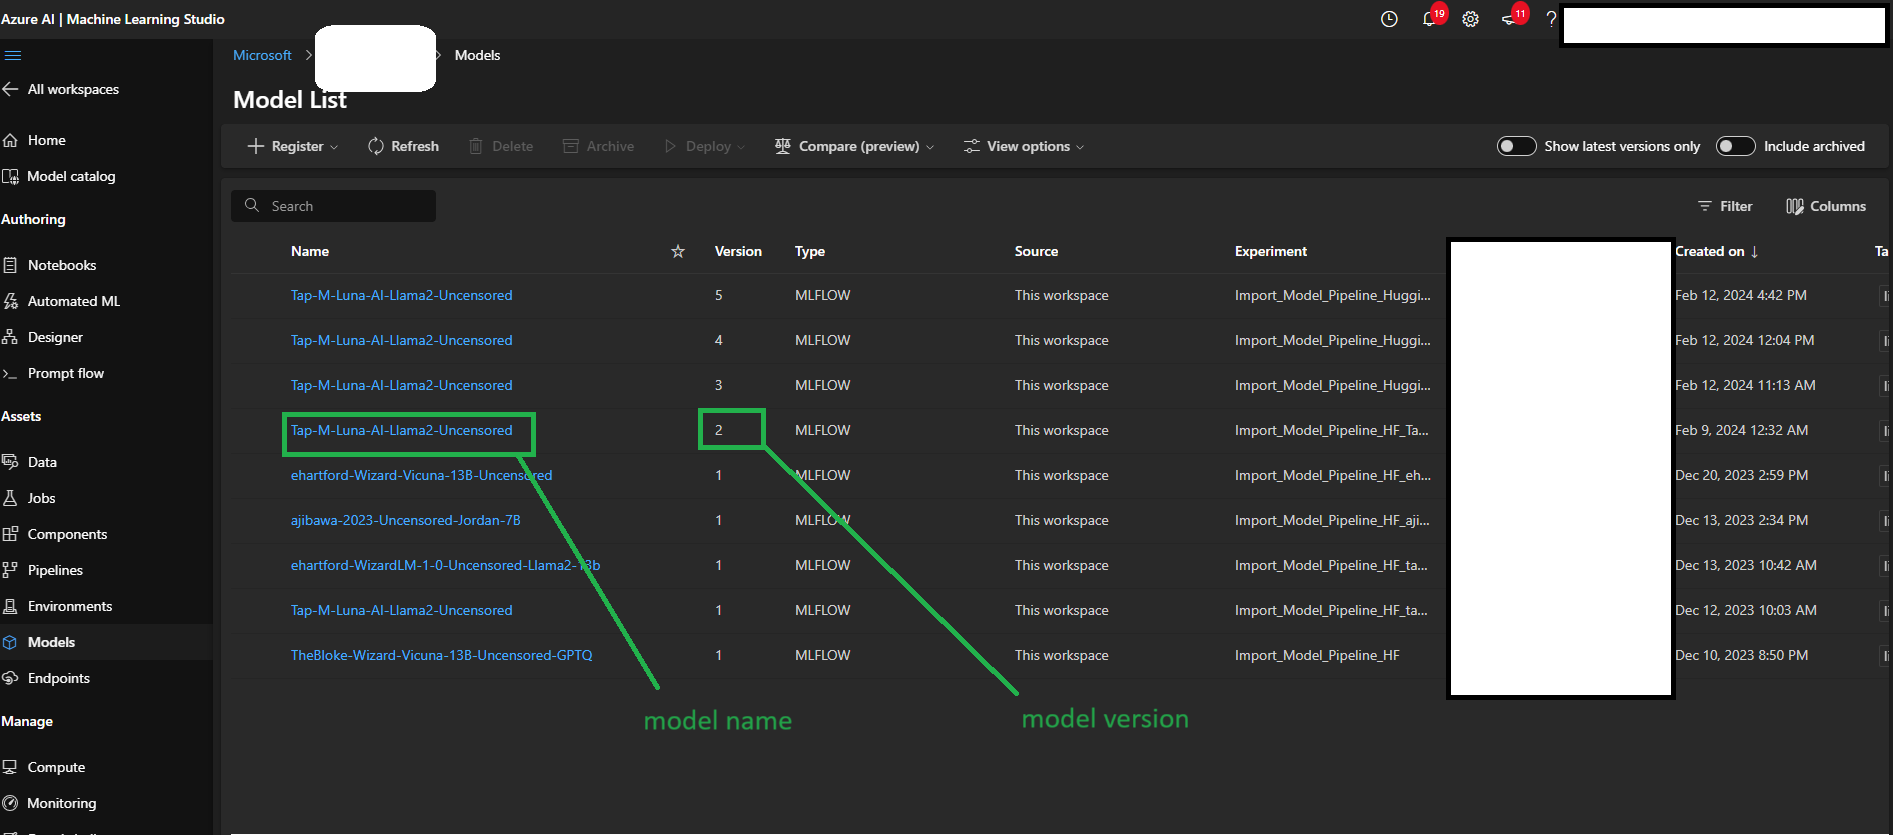
Task: Open the Microsoft breadcrumb link
Action: 262,55
